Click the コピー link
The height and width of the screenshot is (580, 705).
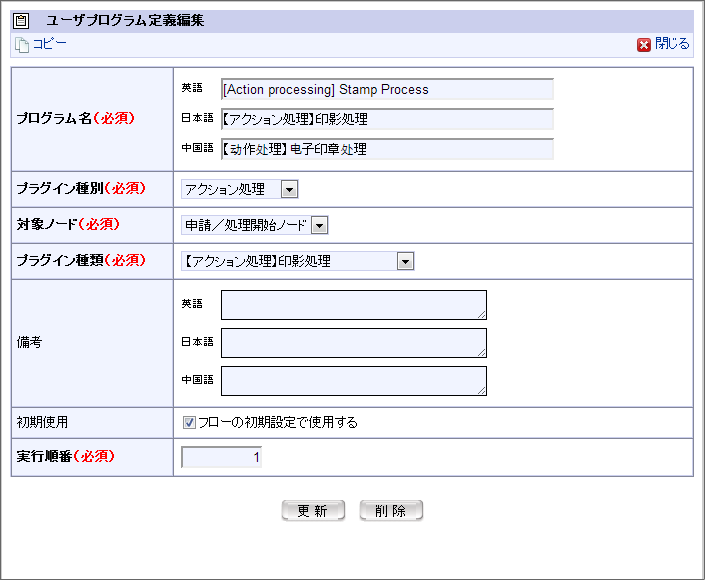(49, 44)
